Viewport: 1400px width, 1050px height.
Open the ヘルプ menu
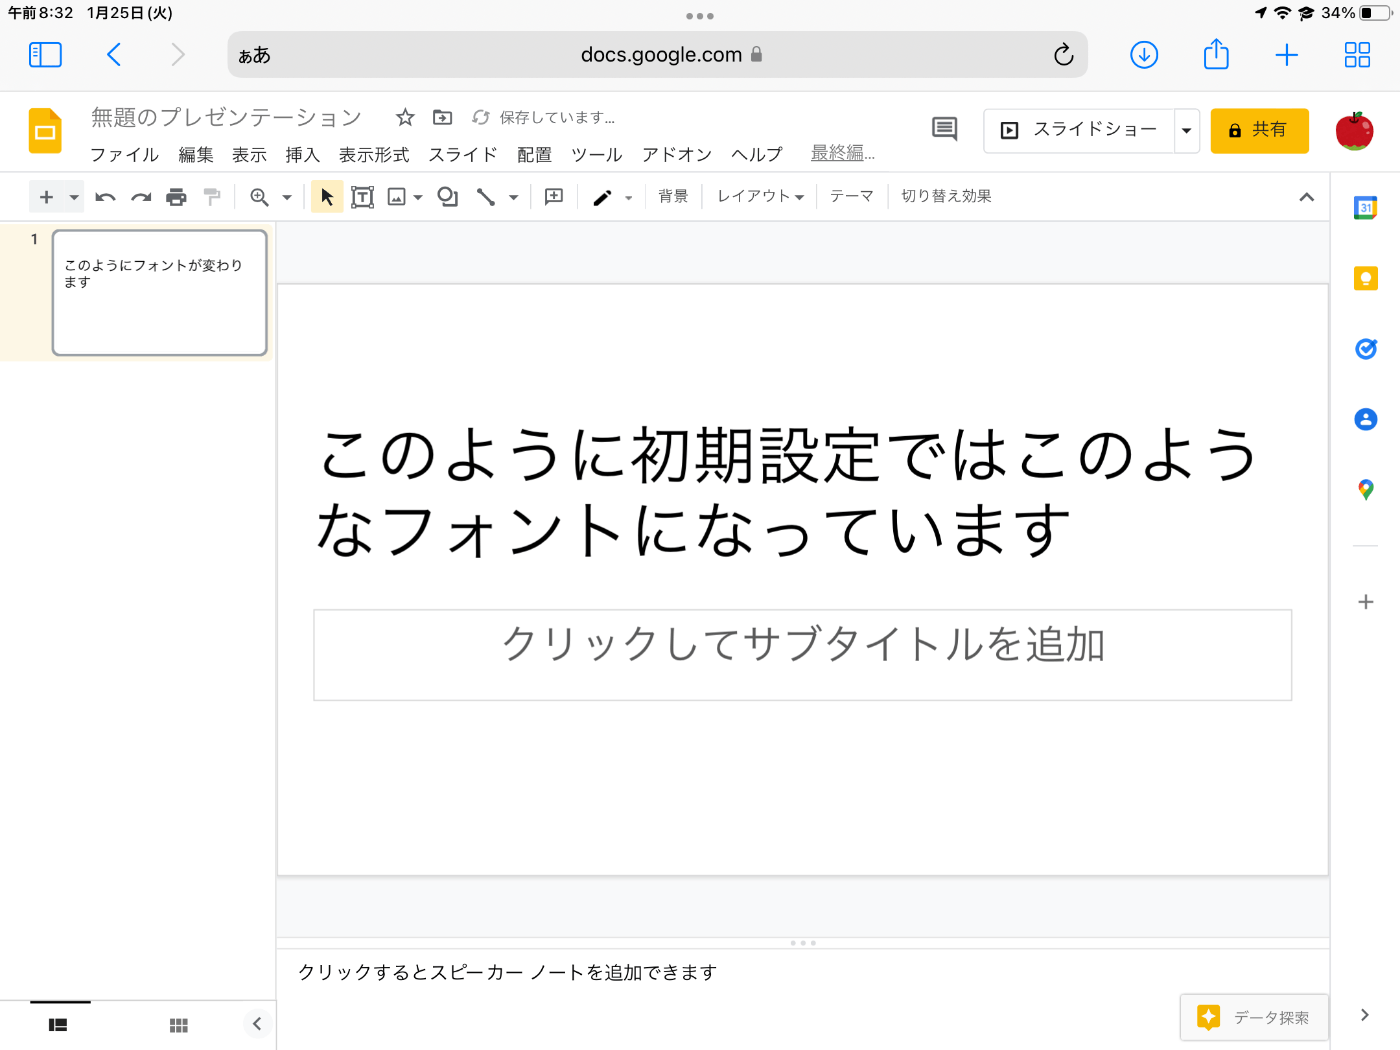pos(757,155)
